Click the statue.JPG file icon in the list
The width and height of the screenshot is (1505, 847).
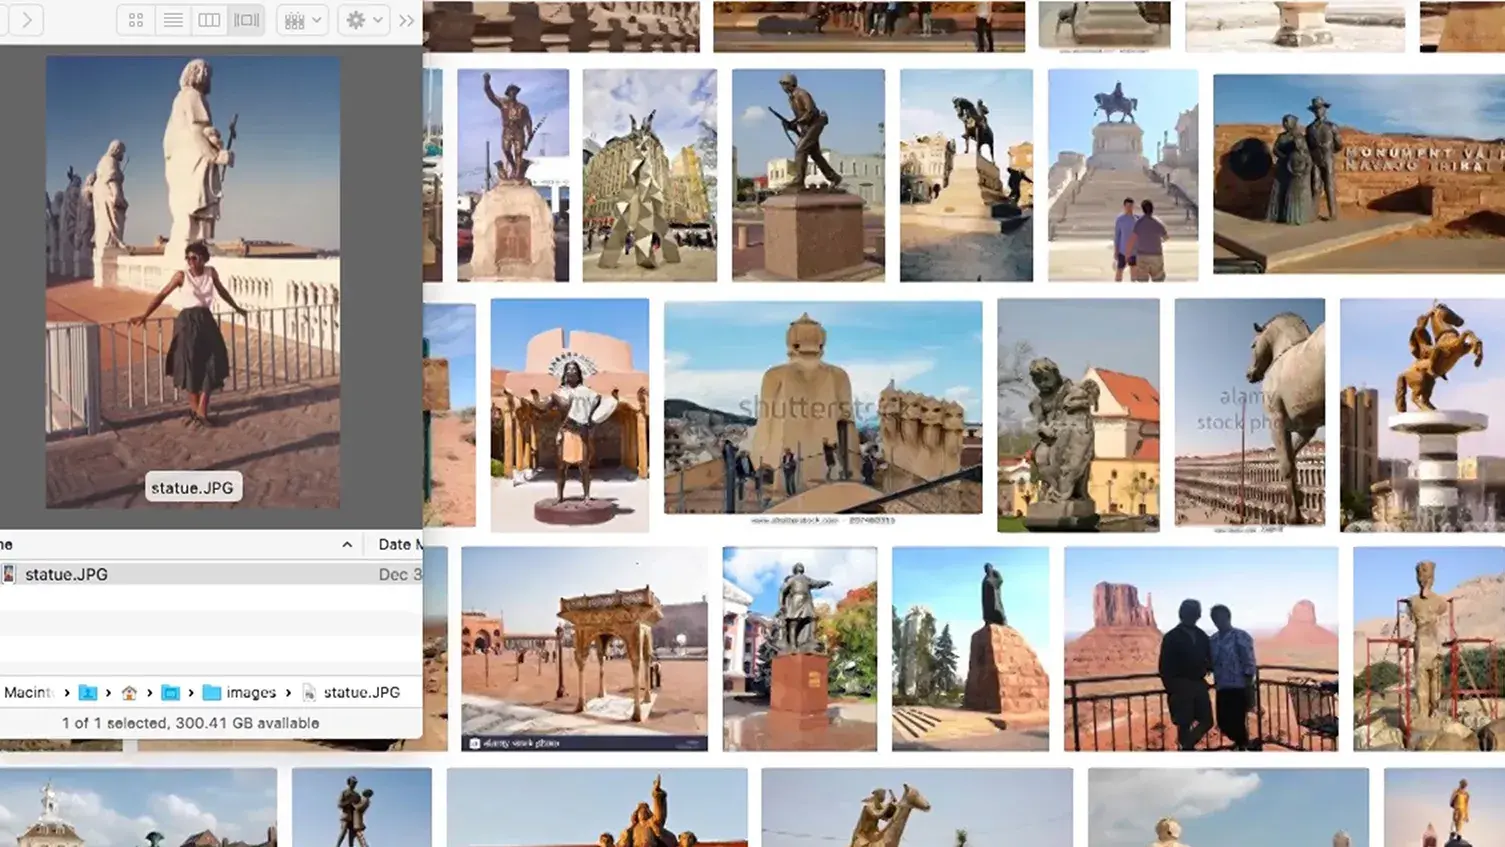pos(9,573)
